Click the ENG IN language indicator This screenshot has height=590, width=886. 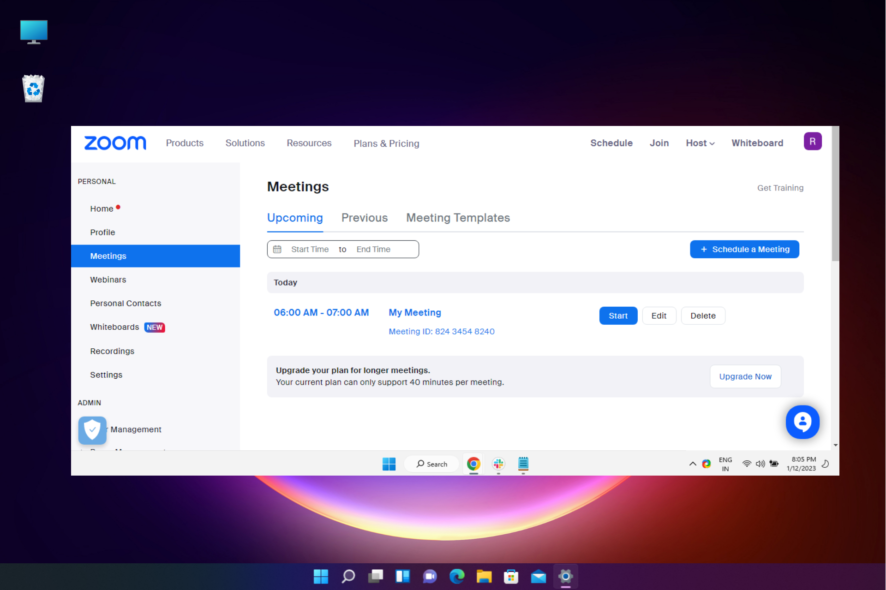[725, 464]
